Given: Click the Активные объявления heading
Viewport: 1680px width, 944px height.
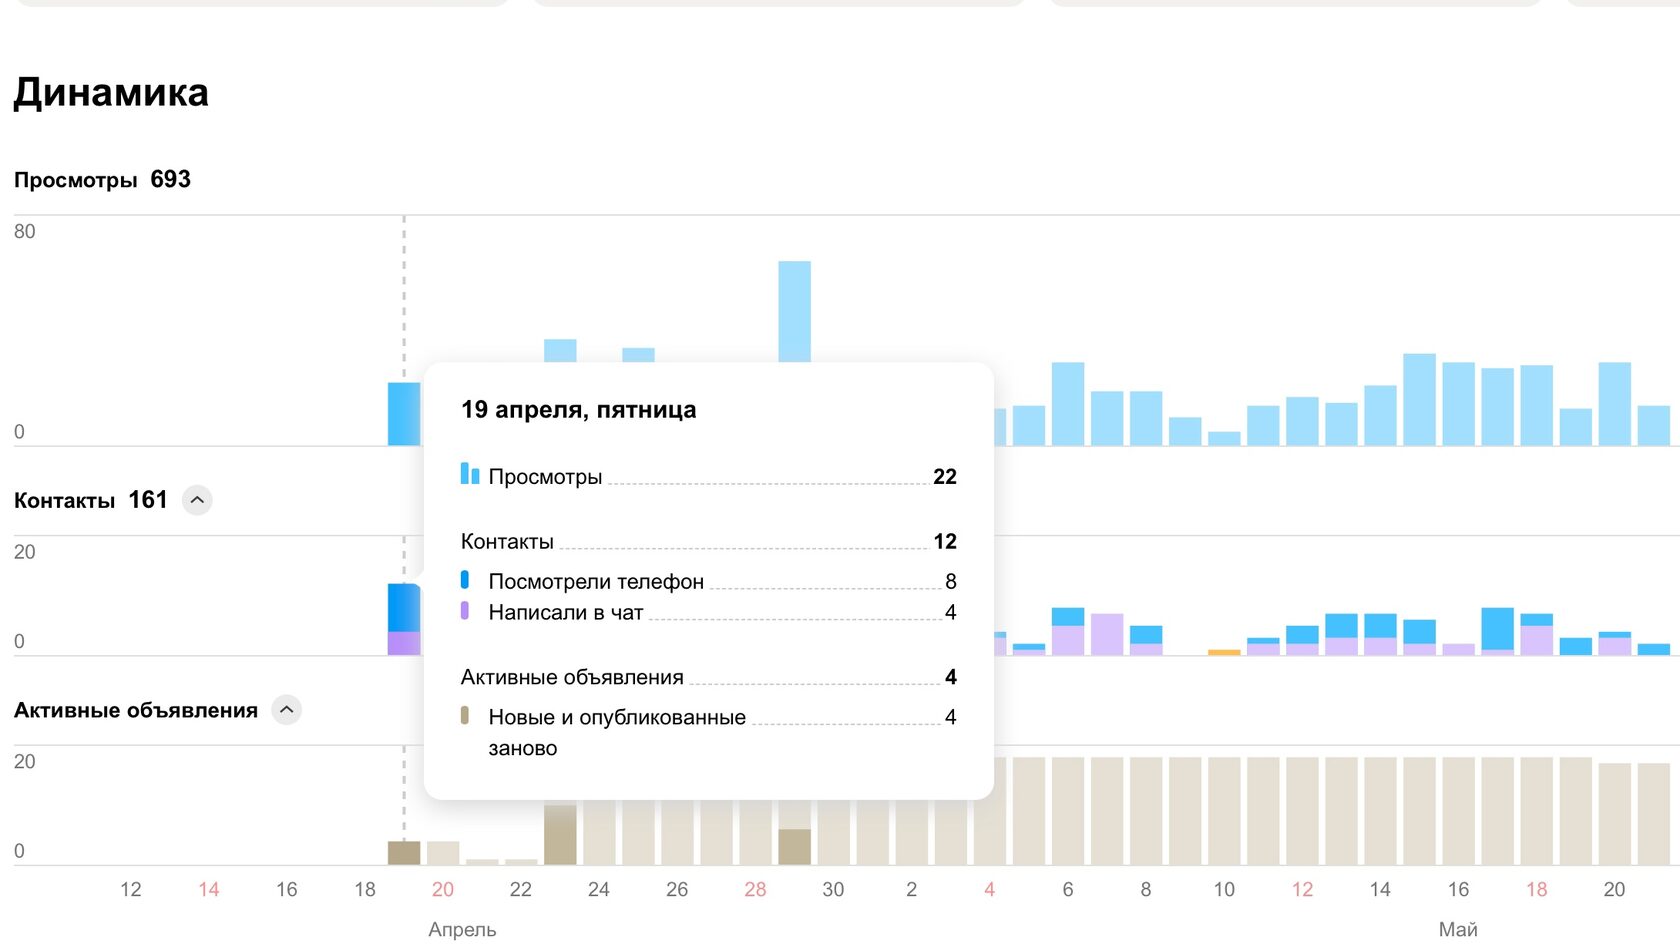Looking at the screenshot, I should pyautogui.click(x=136, y=710).
